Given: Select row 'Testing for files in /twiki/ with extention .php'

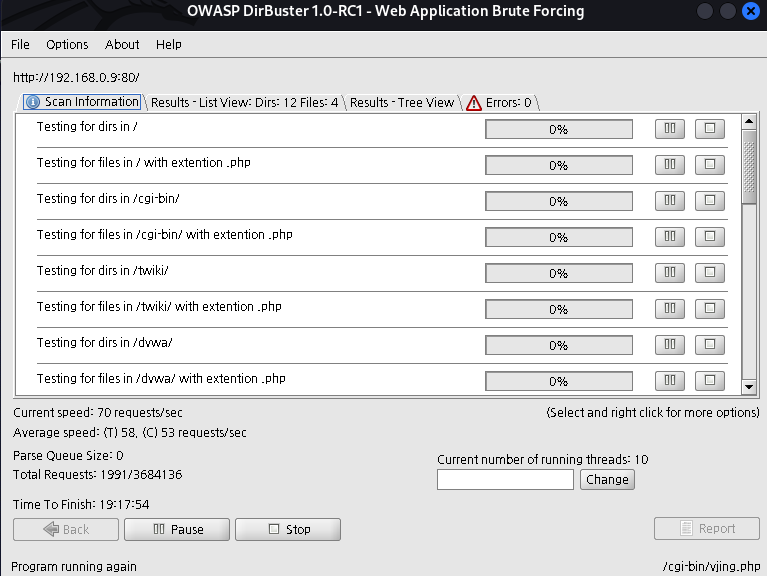Looking at the screenshot, I should (382, 309).
